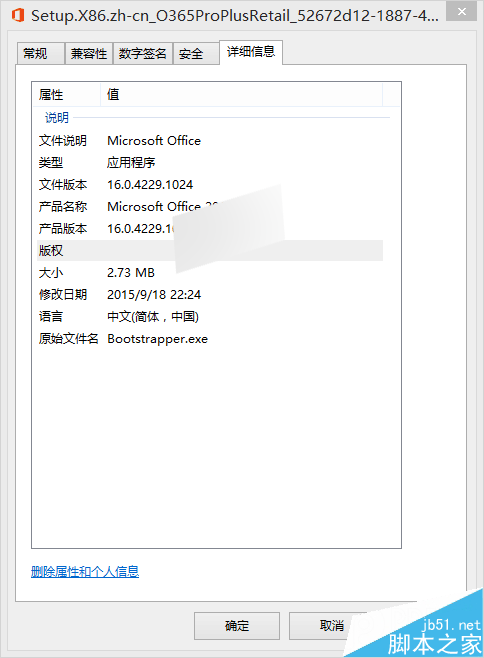Click the 属性 column header
The width and height of the screenshot is (484, 658).
coord(66,94)
